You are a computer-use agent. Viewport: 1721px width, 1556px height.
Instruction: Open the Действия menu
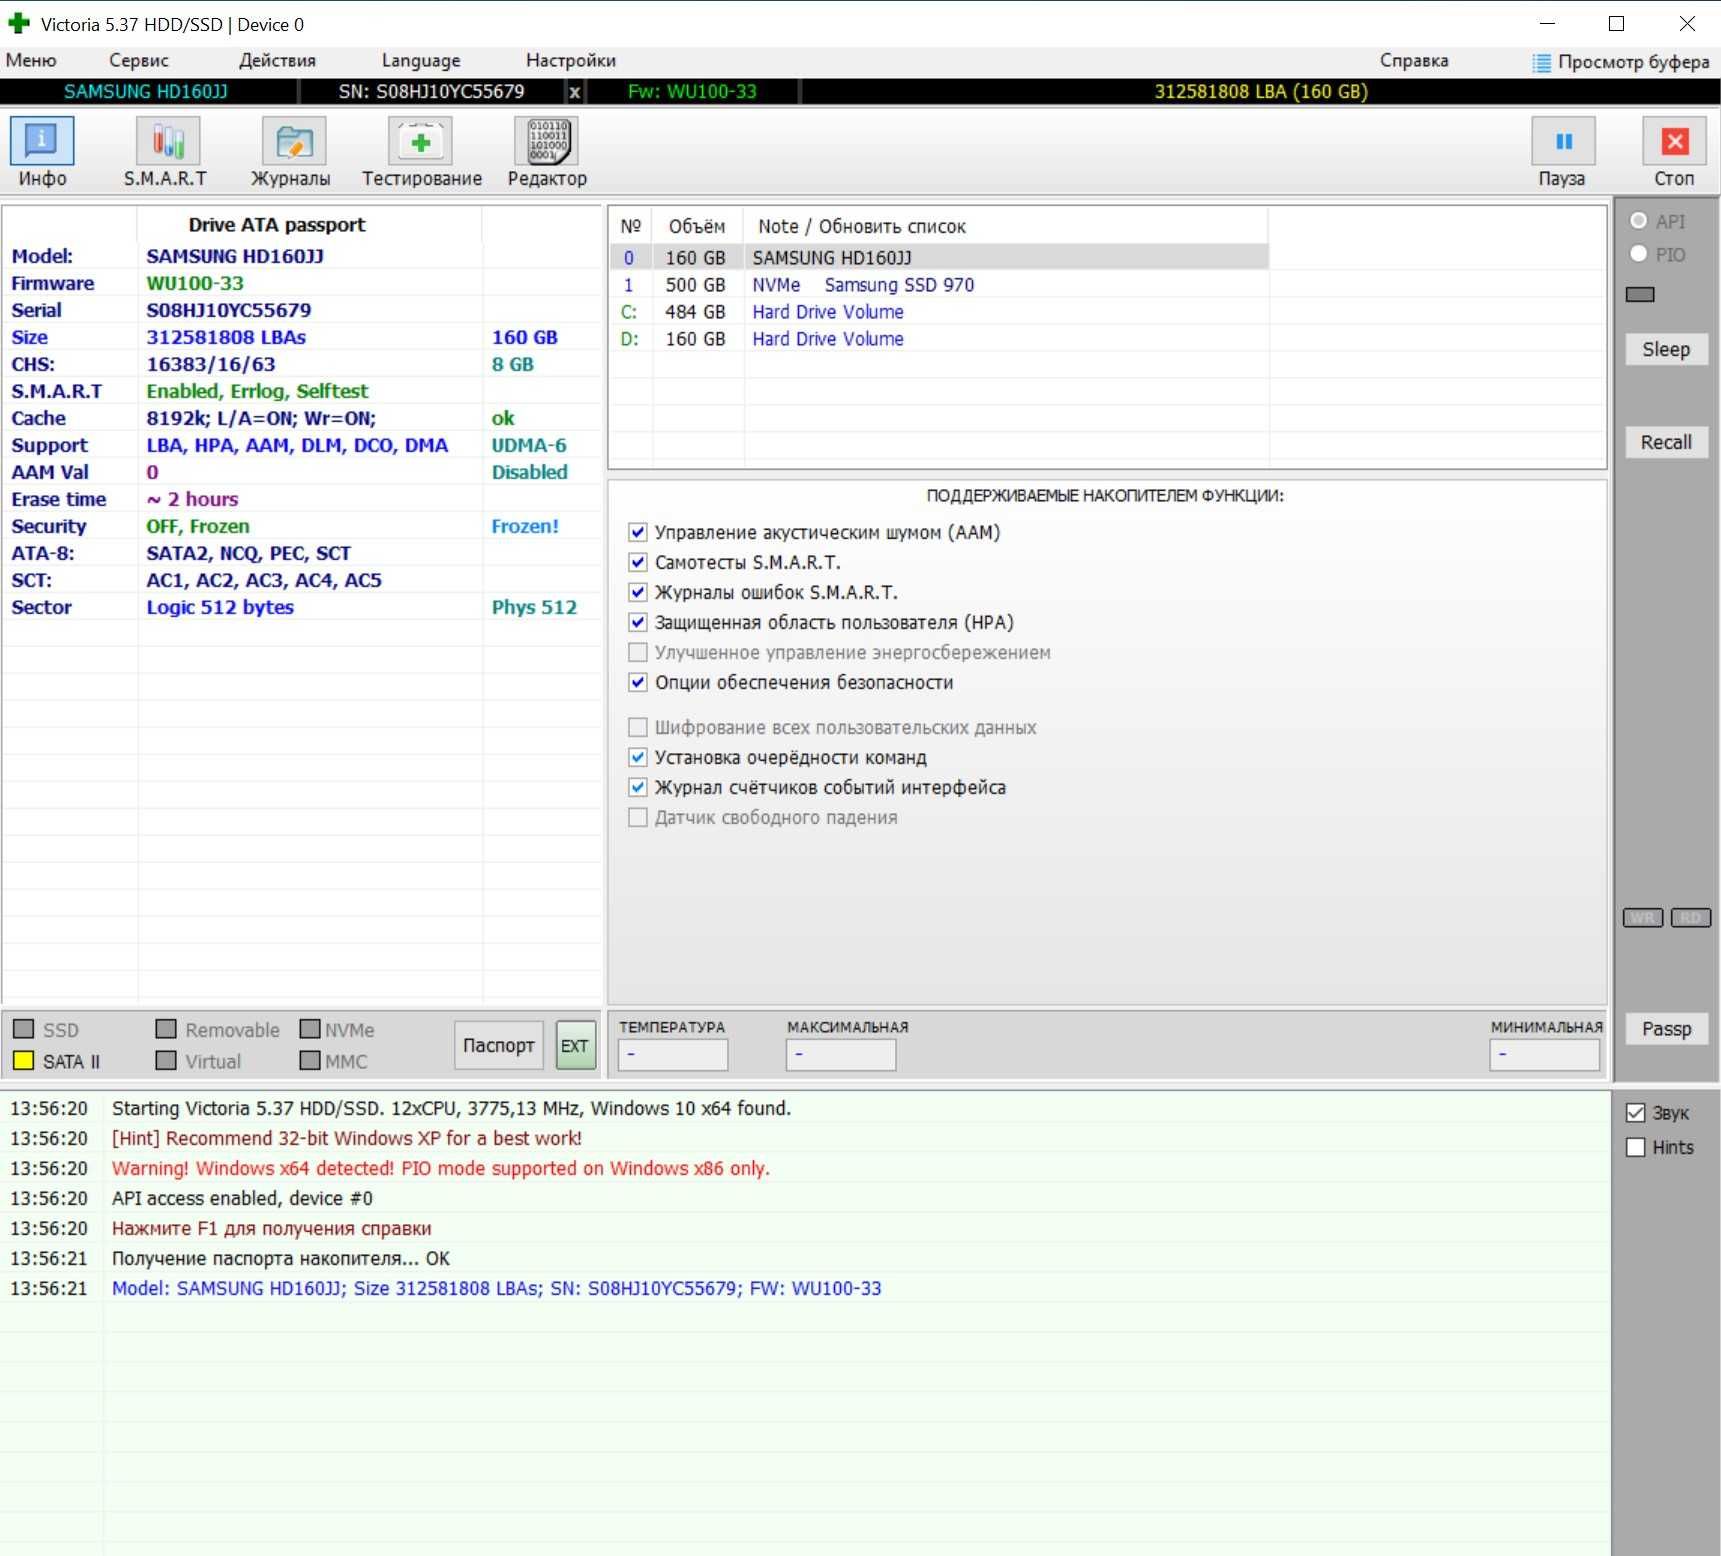point(277,61)
